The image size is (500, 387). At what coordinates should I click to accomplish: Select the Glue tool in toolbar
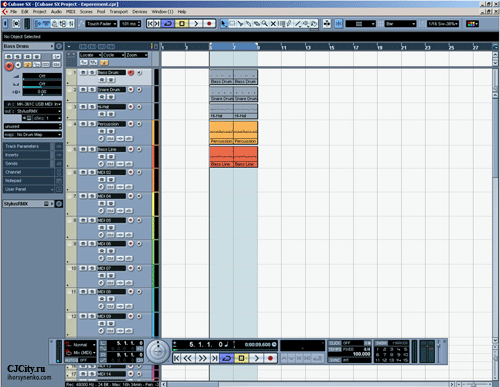(x=248, y=24)
